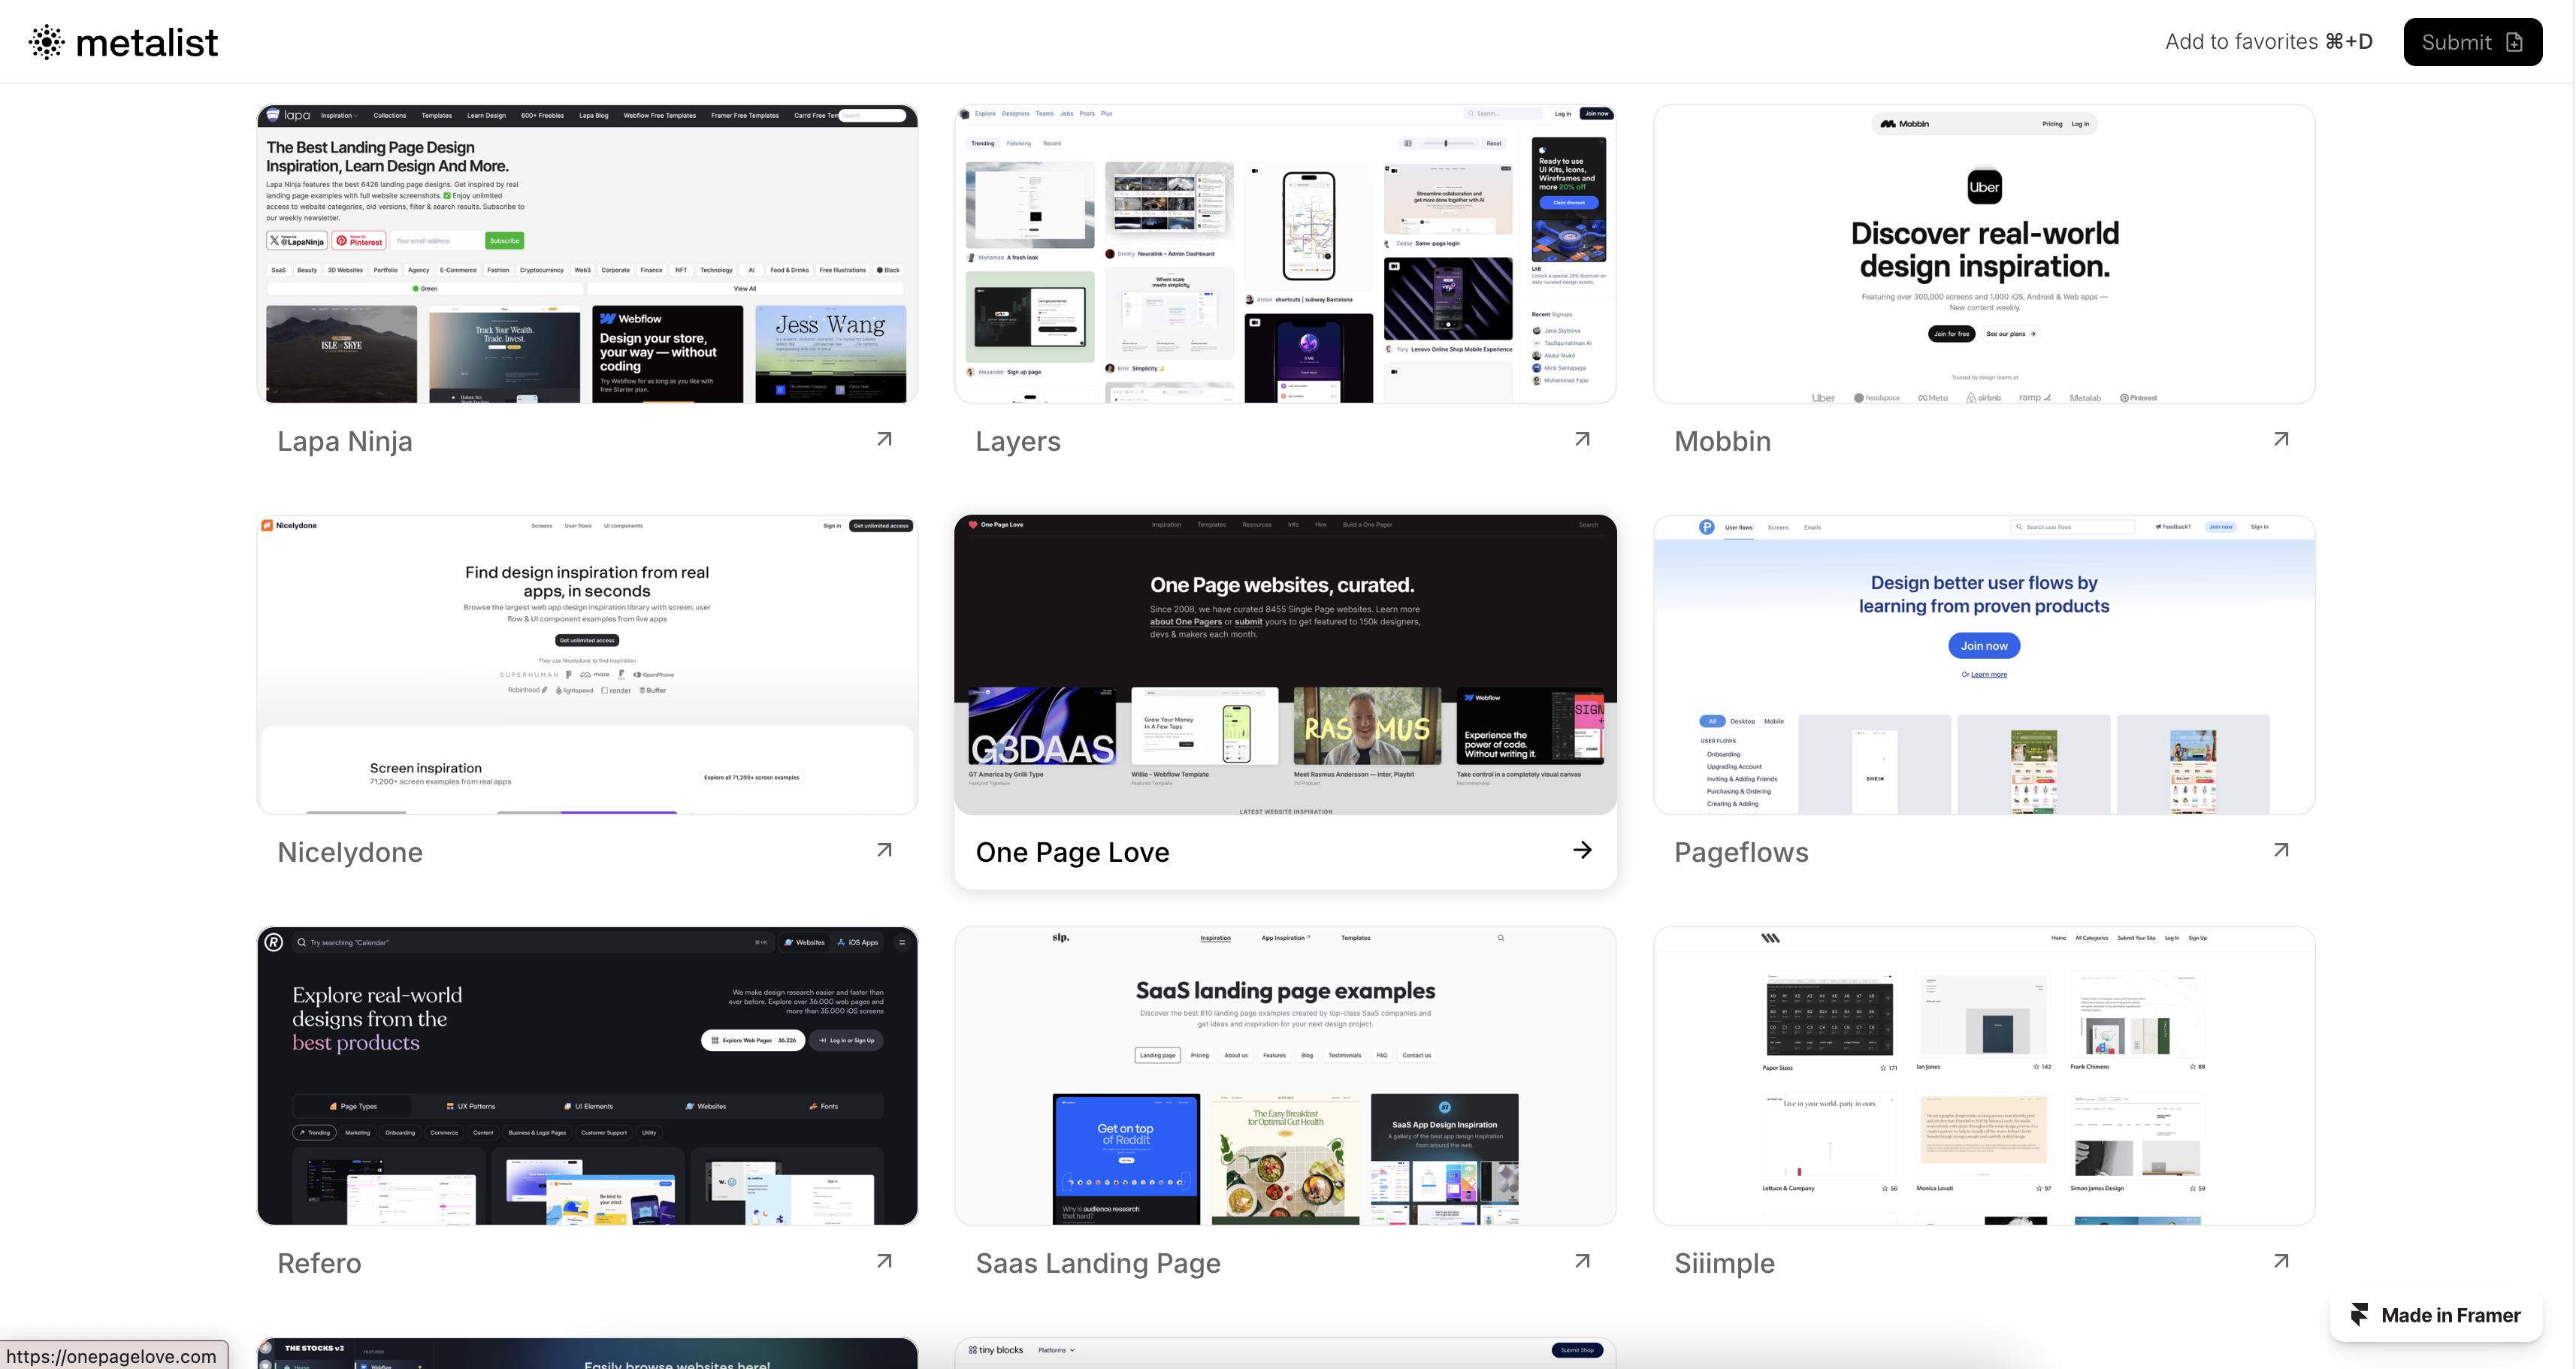Viewport: 2576px width, 1369px height.
Task: Open the Lapa Ninja preview thumbnail
Action: point(587,254)
